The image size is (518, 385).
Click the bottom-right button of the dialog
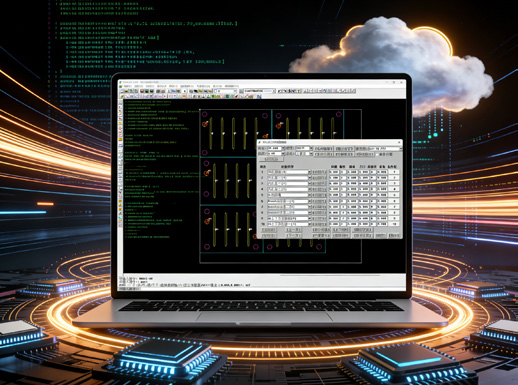pos(394,235)
